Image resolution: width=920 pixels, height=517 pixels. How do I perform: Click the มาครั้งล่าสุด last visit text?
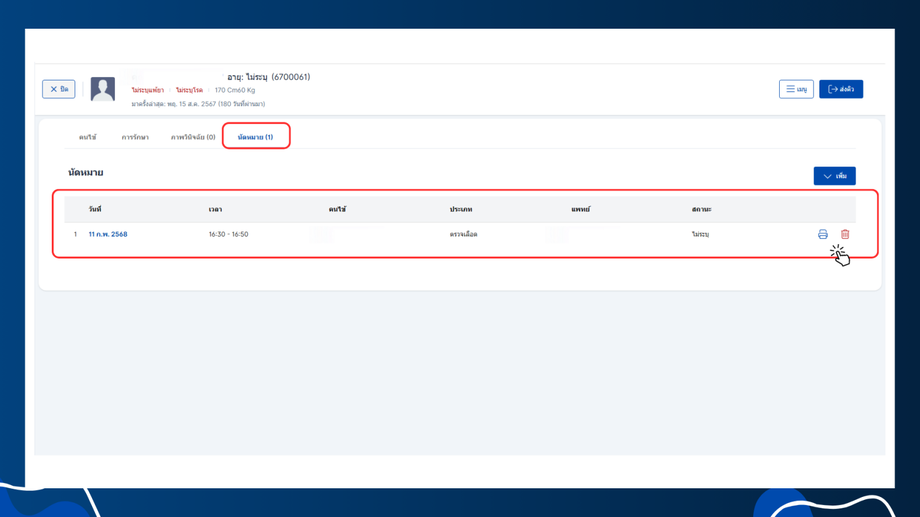pyautogui.click(x=198, y=104)
